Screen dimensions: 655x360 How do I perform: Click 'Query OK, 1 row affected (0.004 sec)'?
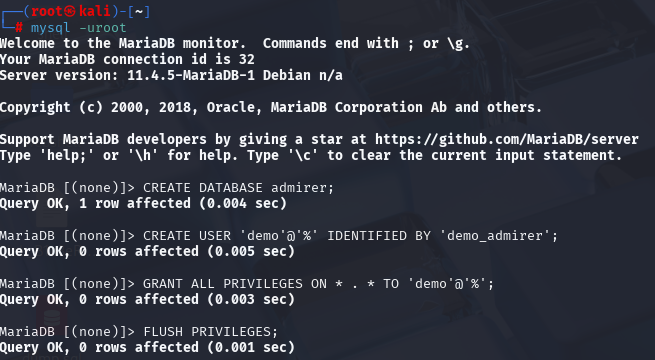143,203
